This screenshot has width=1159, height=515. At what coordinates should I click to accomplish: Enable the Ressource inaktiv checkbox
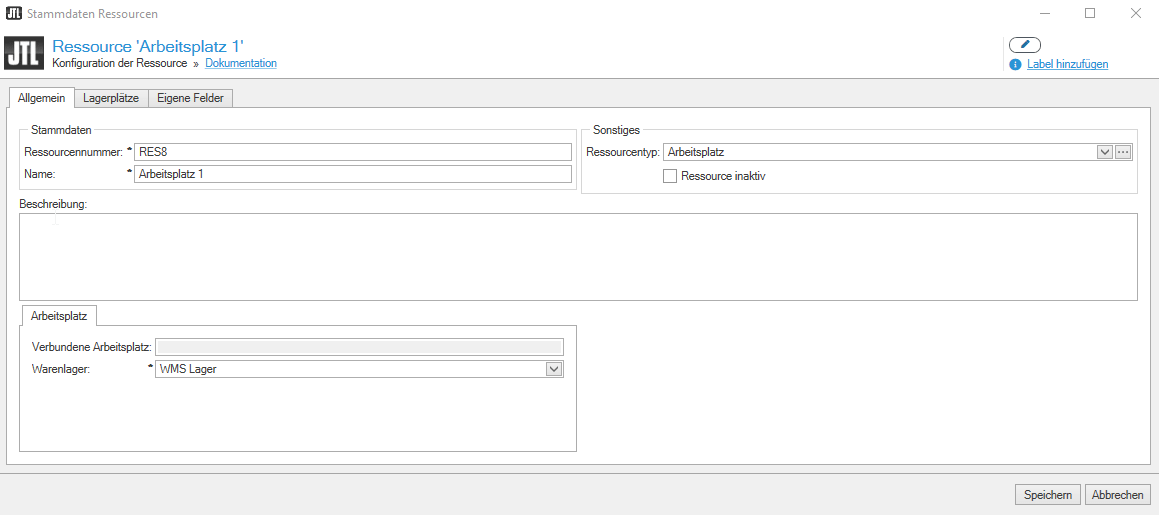pos(670,176)
